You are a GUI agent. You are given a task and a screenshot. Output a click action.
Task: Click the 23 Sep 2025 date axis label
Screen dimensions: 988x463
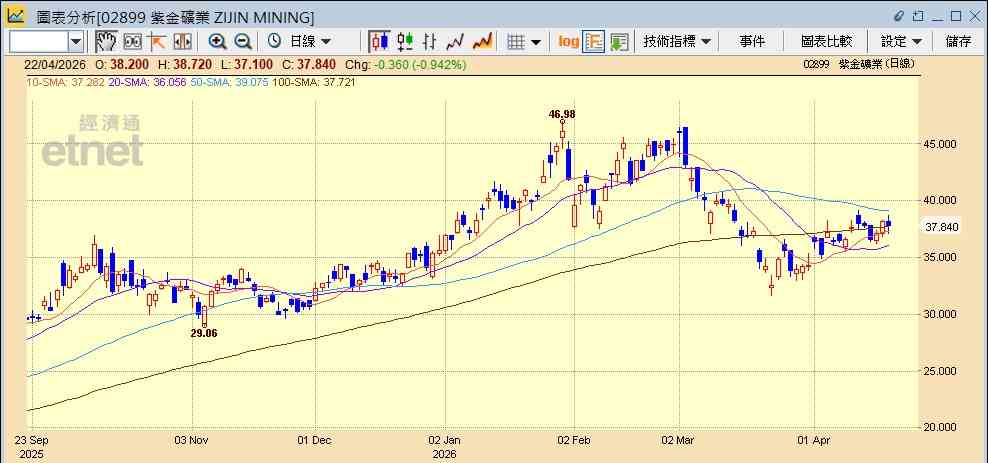[x=32, y=447]
